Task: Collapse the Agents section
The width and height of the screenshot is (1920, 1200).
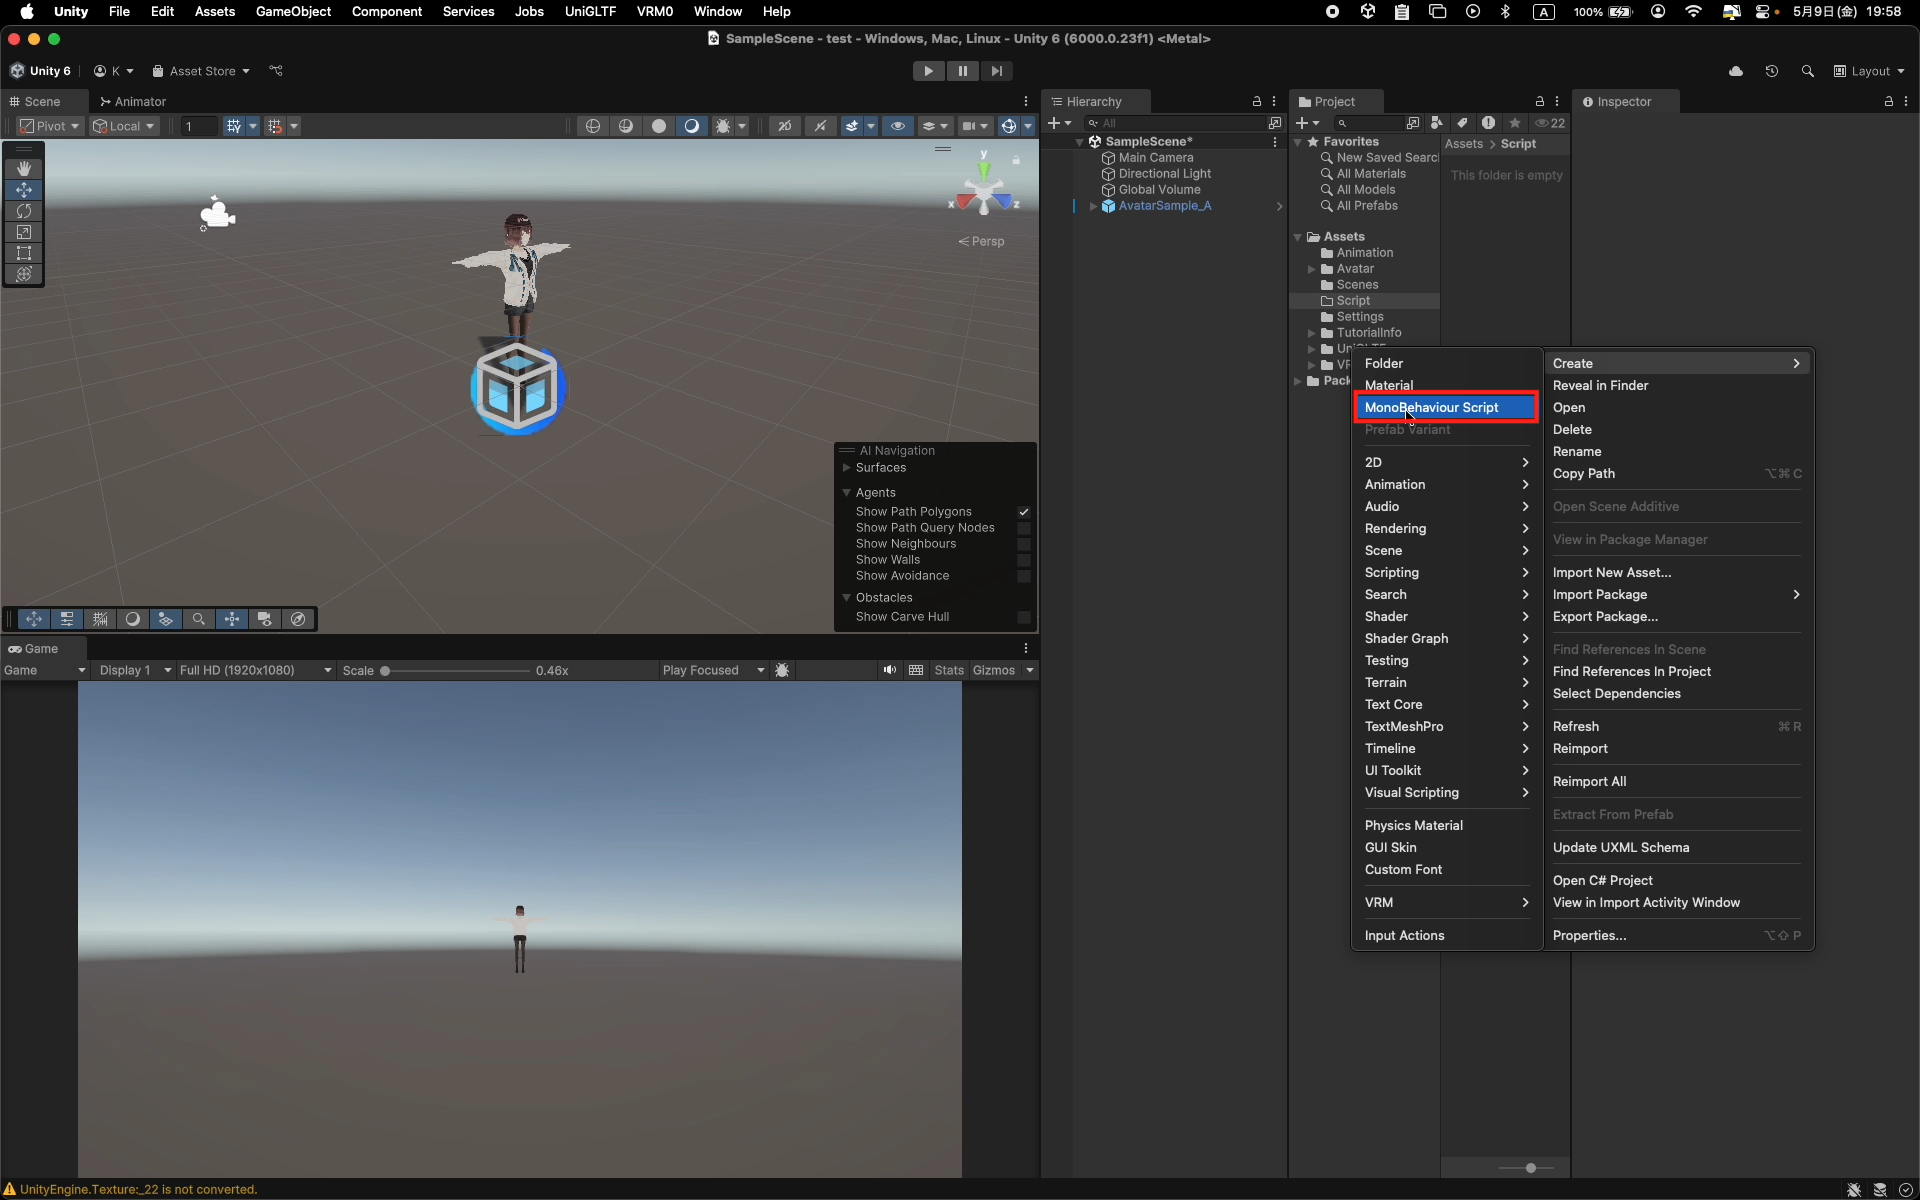Action: tap(846, 493)
